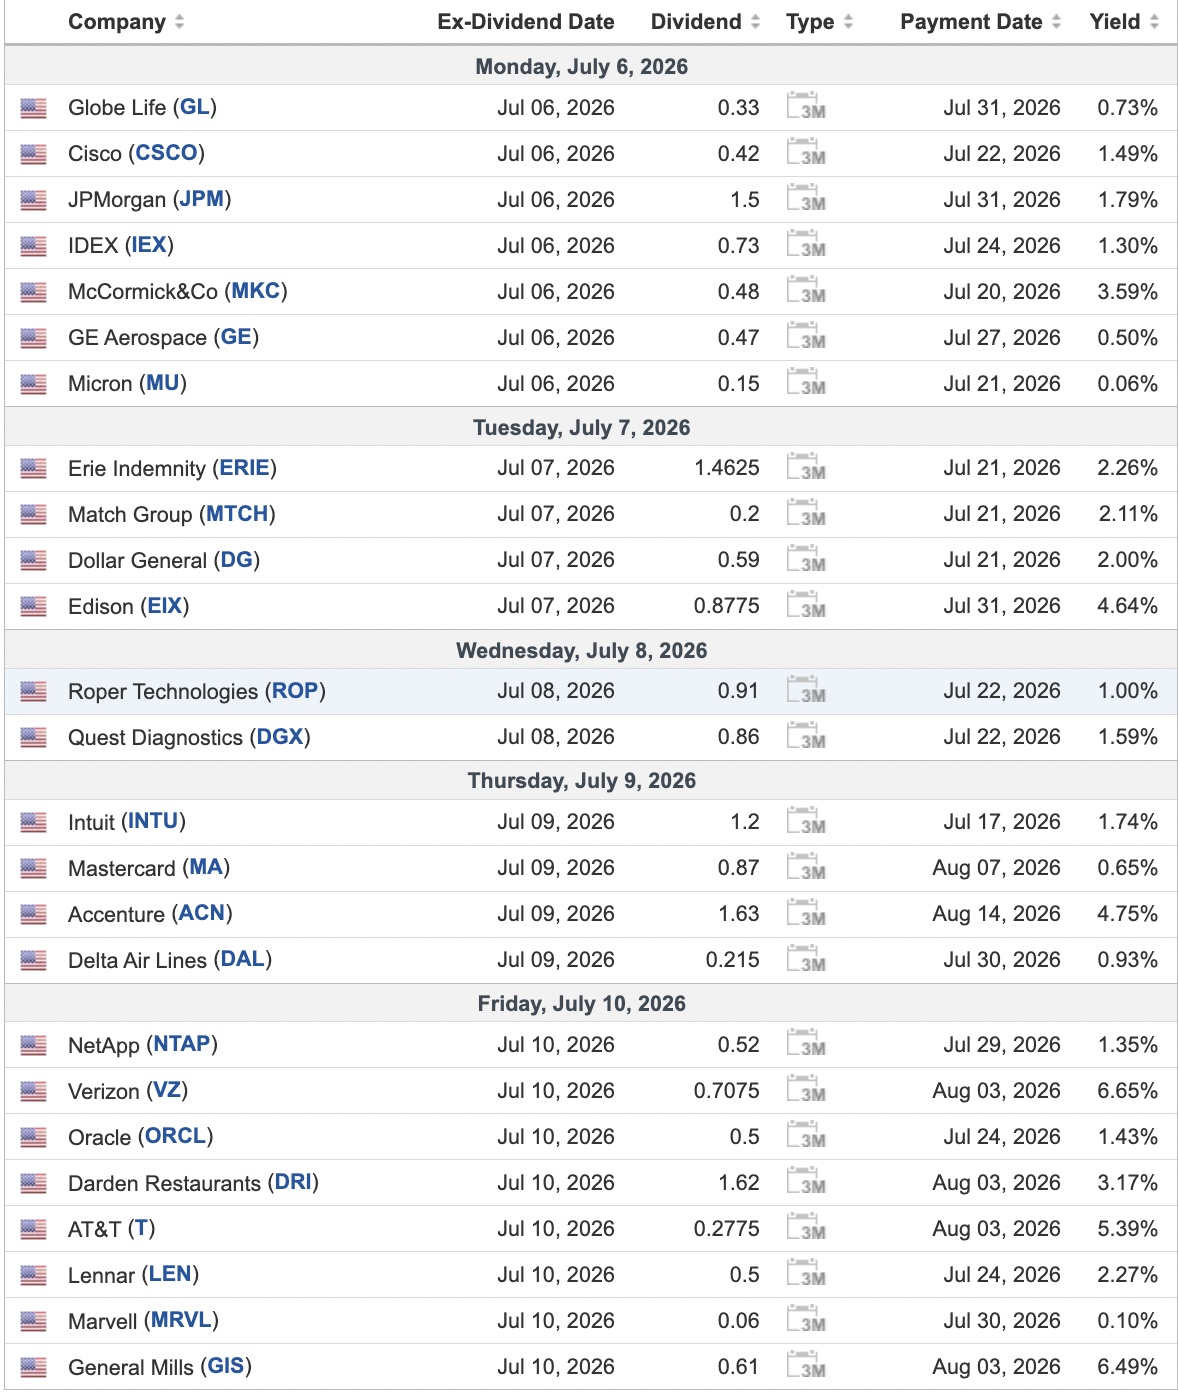
Task: Click the 3M calendar icon for Edison
Action: (x=806, y=605)
